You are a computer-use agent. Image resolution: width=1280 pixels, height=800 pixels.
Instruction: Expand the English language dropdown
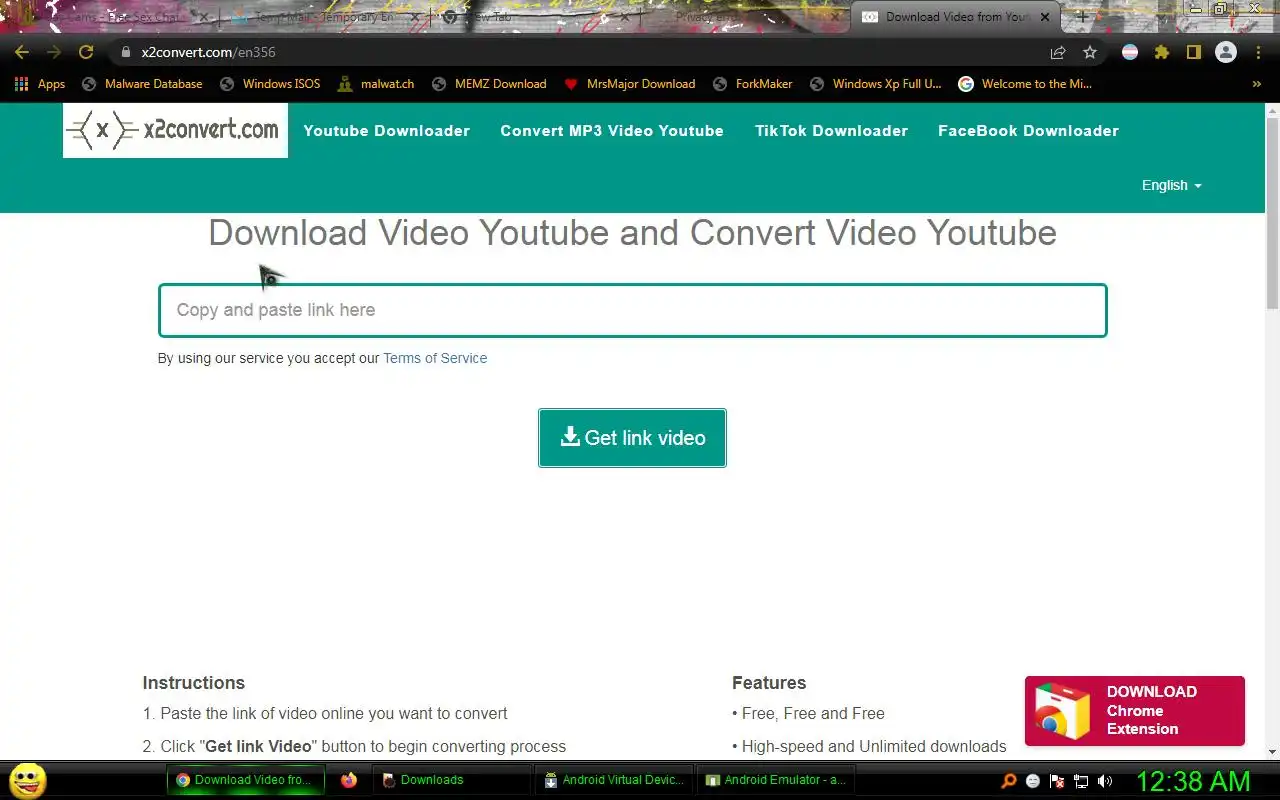click(x=1171, y=185)
